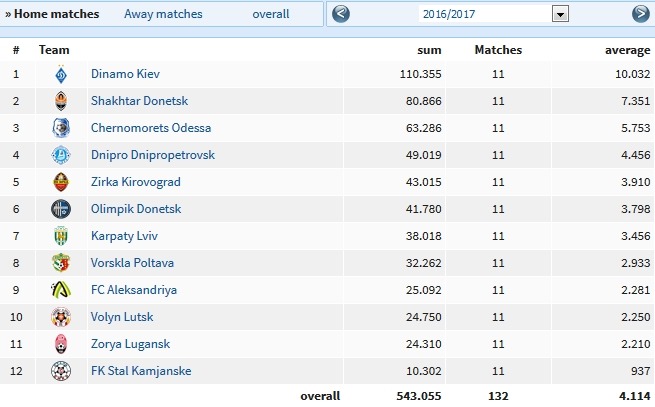
Task: Select the average value 2.933
Action: click(x=635, y=263)
